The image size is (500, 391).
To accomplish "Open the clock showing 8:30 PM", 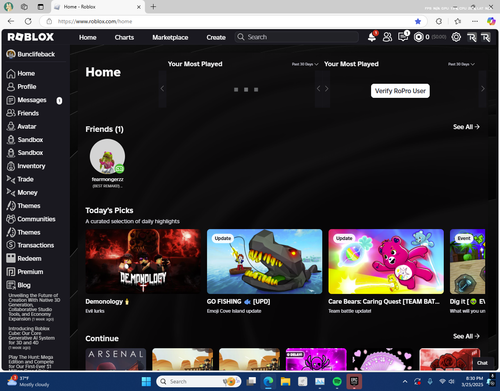I will point(472,381).
